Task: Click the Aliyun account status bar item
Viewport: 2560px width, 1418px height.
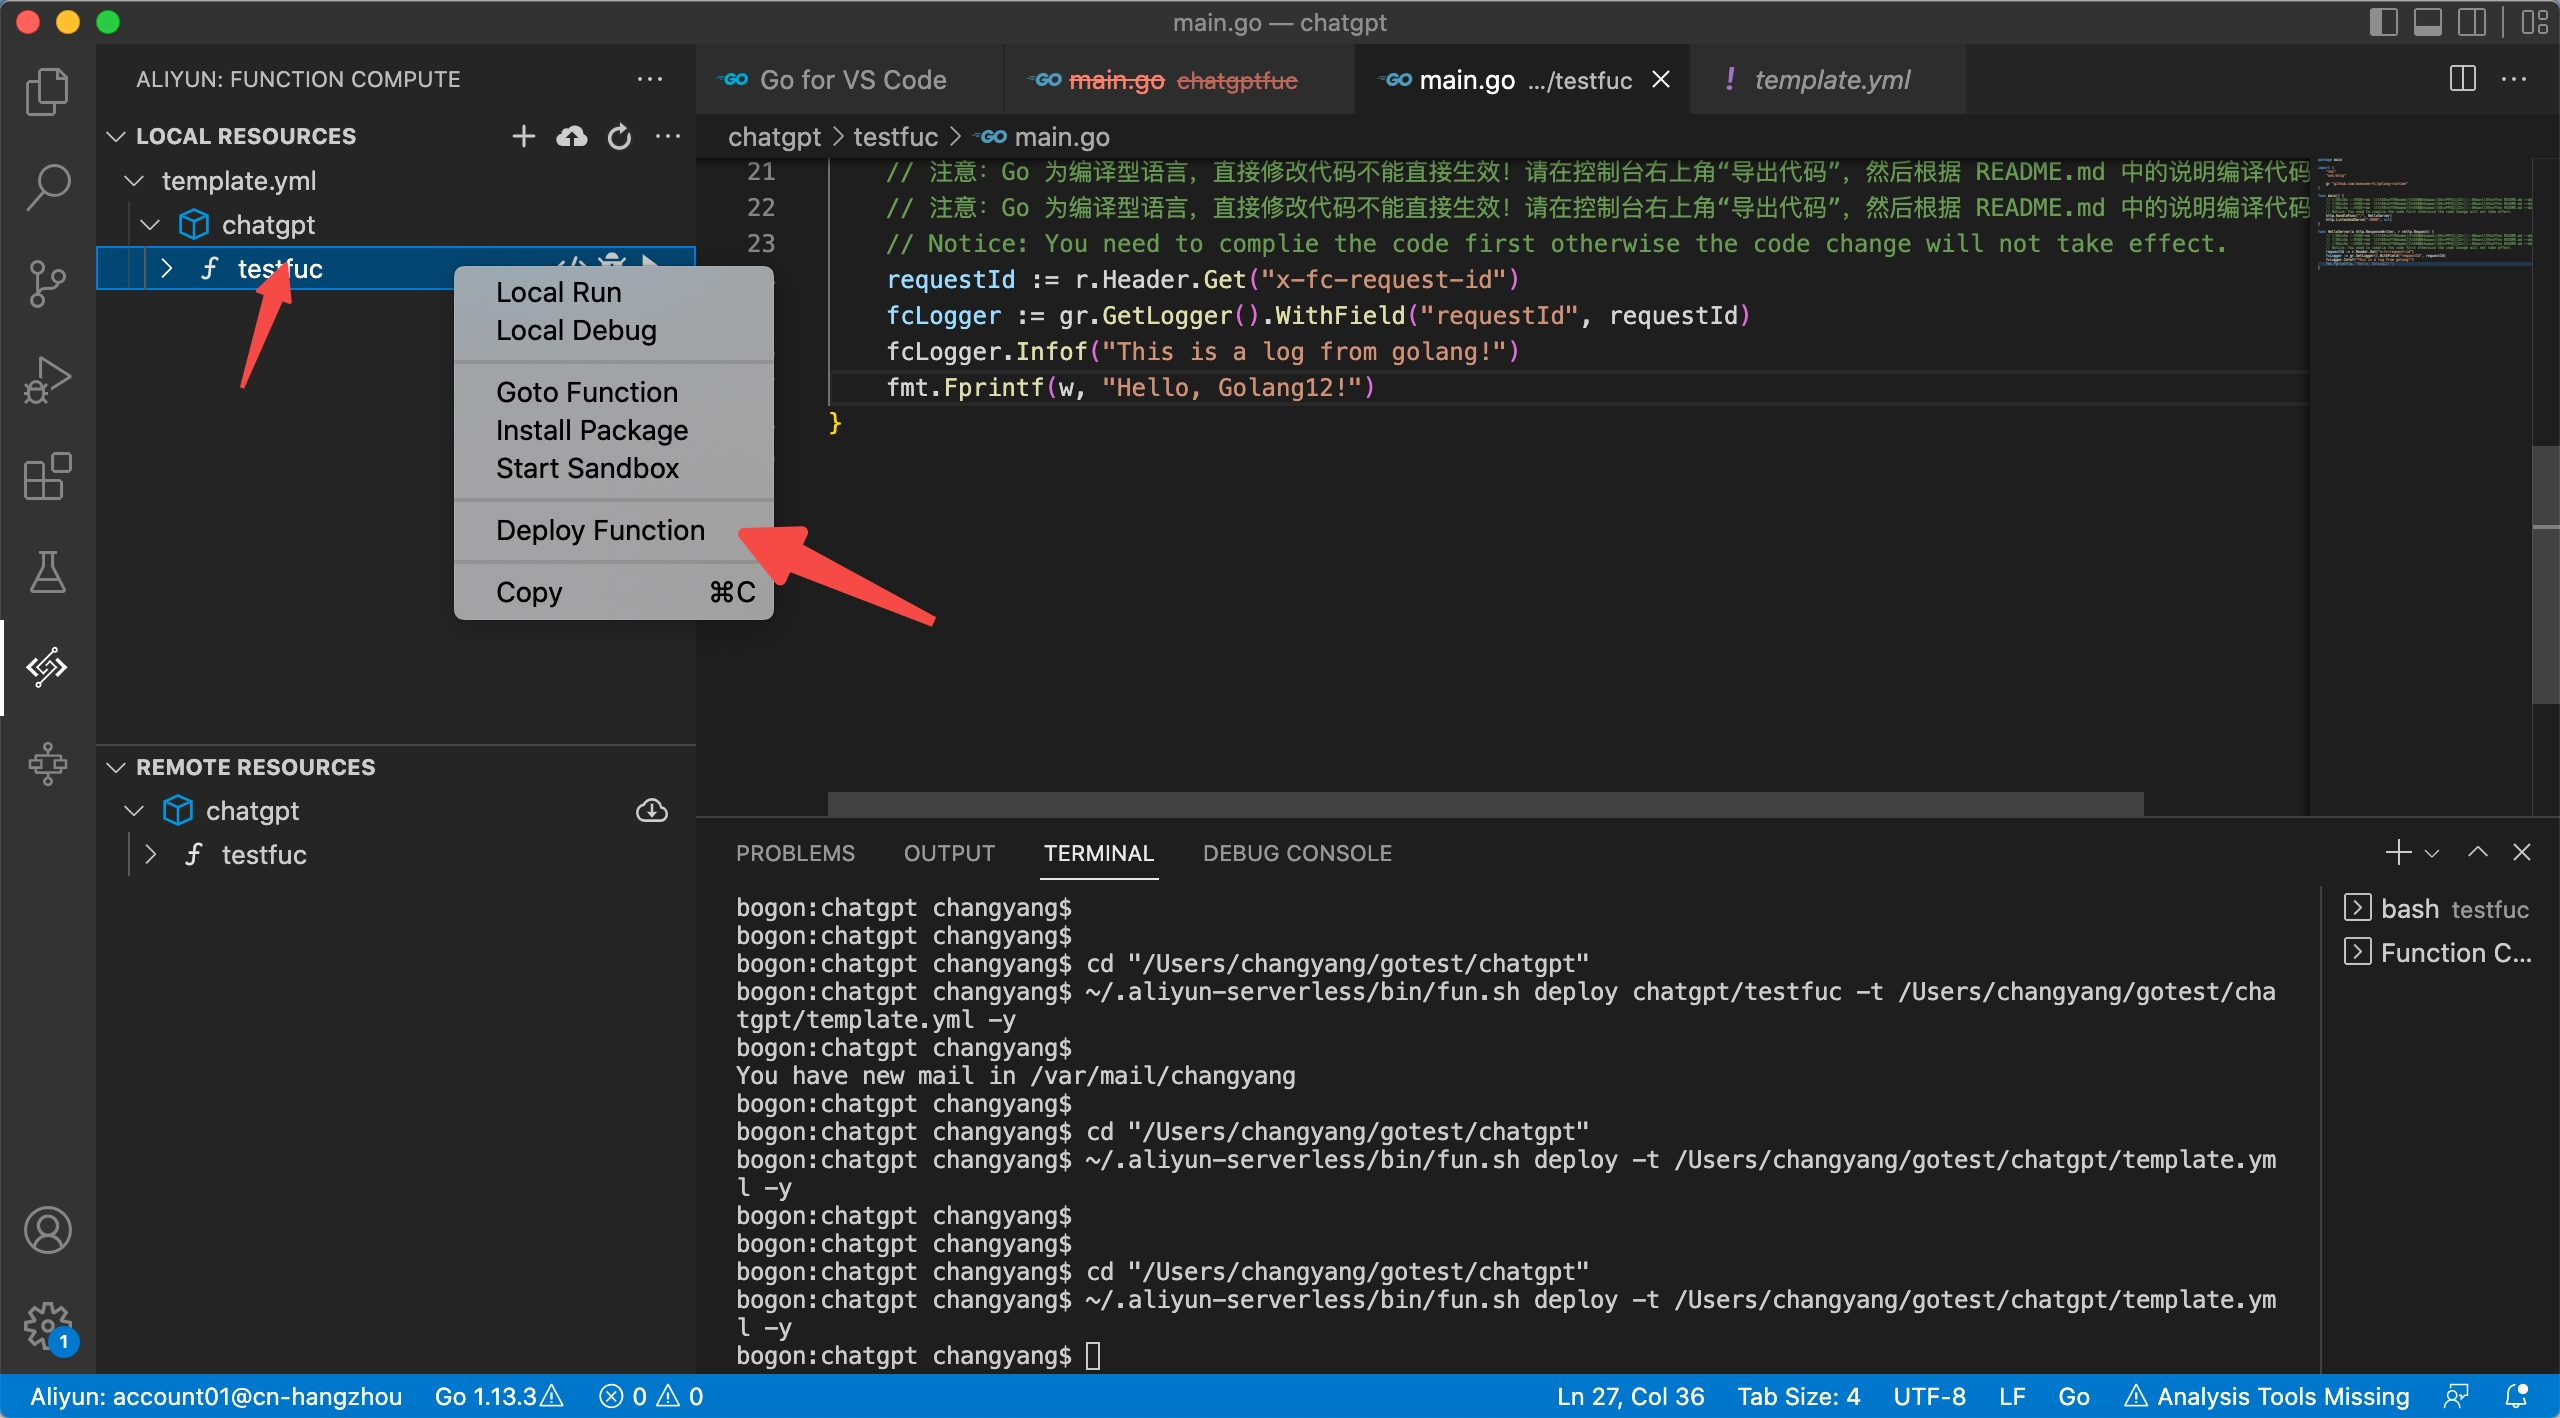Action: [216, 1396]
